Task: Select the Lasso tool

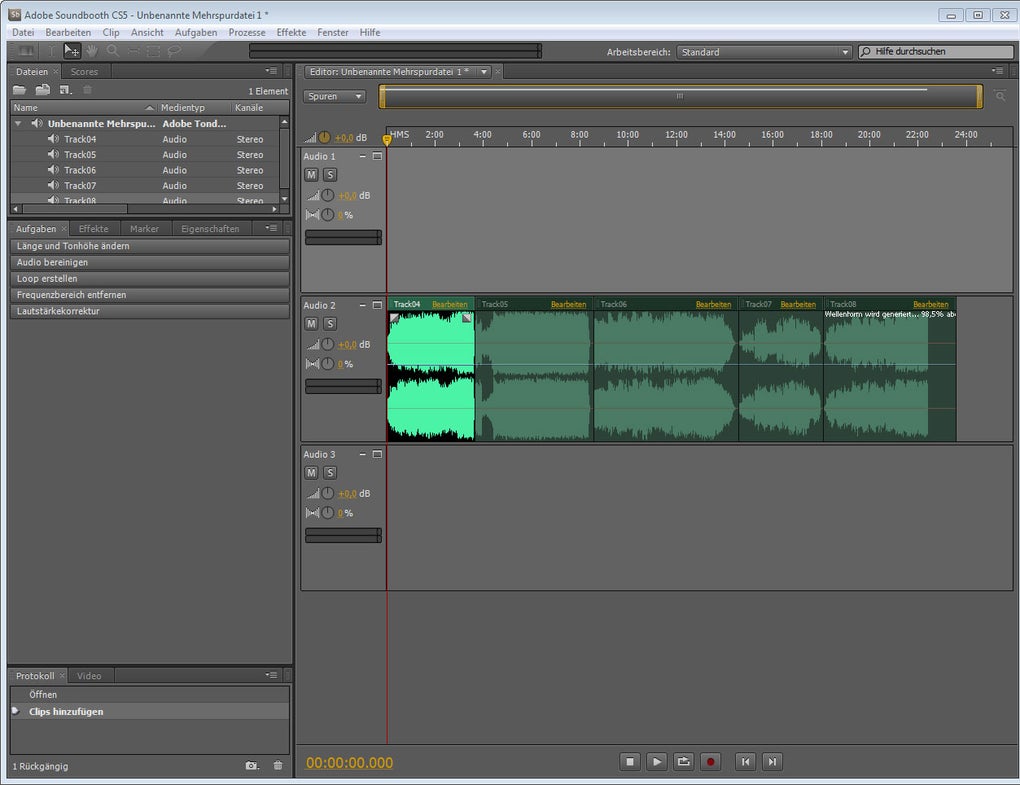Action: [174, 51]
